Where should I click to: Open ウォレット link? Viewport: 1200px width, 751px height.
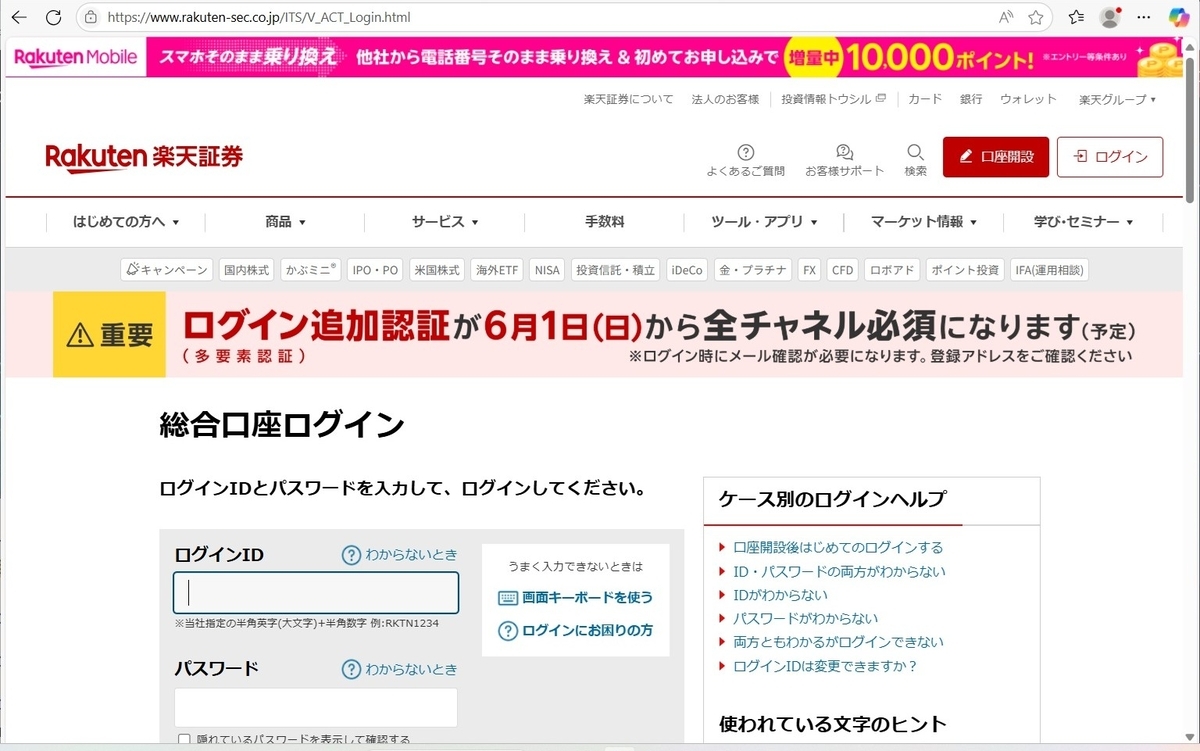point(1028,99)
